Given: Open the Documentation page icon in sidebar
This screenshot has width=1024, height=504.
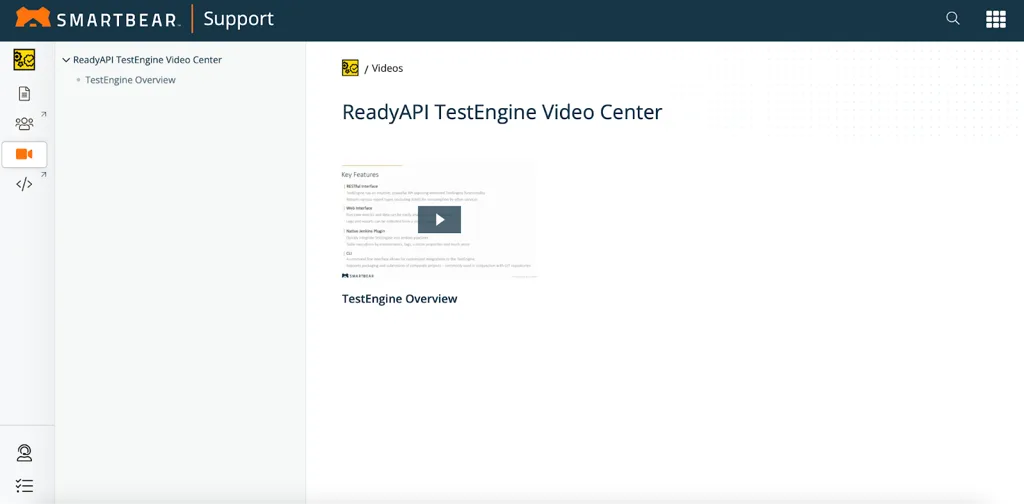Looking at the screenshot, I should (x=24, y=94).
